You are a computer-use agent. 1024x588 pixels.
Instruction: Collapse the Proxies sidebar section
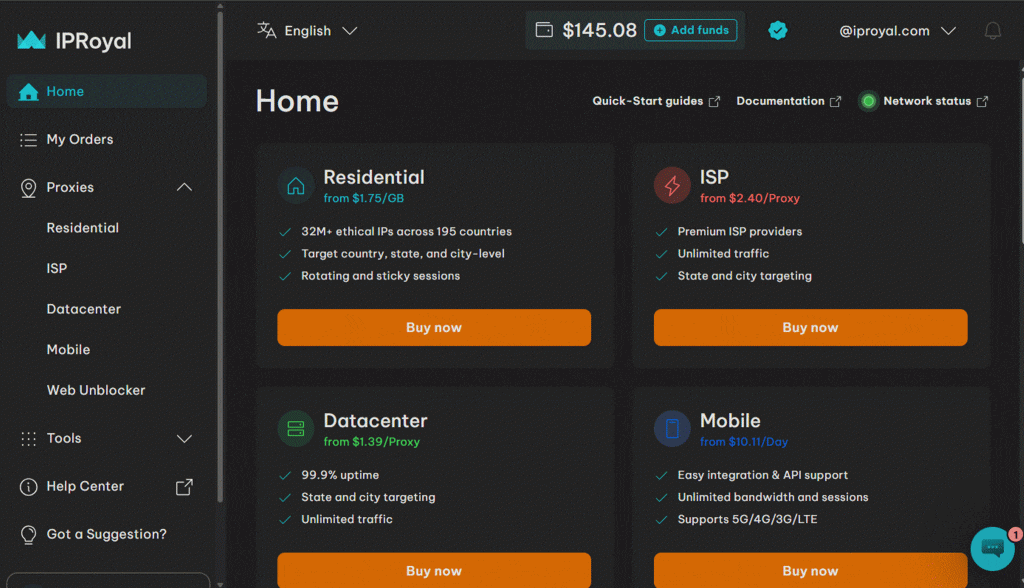coord(184,187)
